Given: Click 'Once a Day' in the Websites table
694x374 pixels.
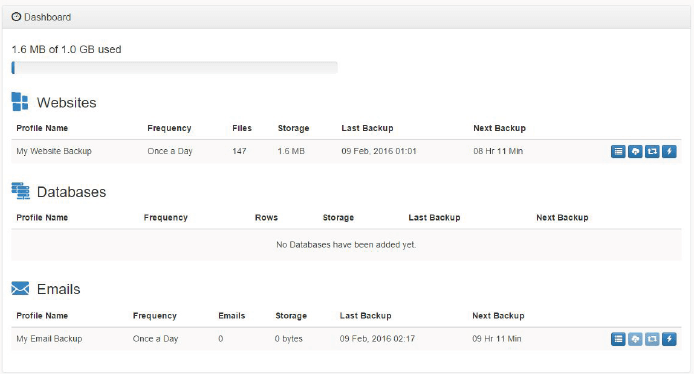Looking at the screenshot, I should pos(170,151).
